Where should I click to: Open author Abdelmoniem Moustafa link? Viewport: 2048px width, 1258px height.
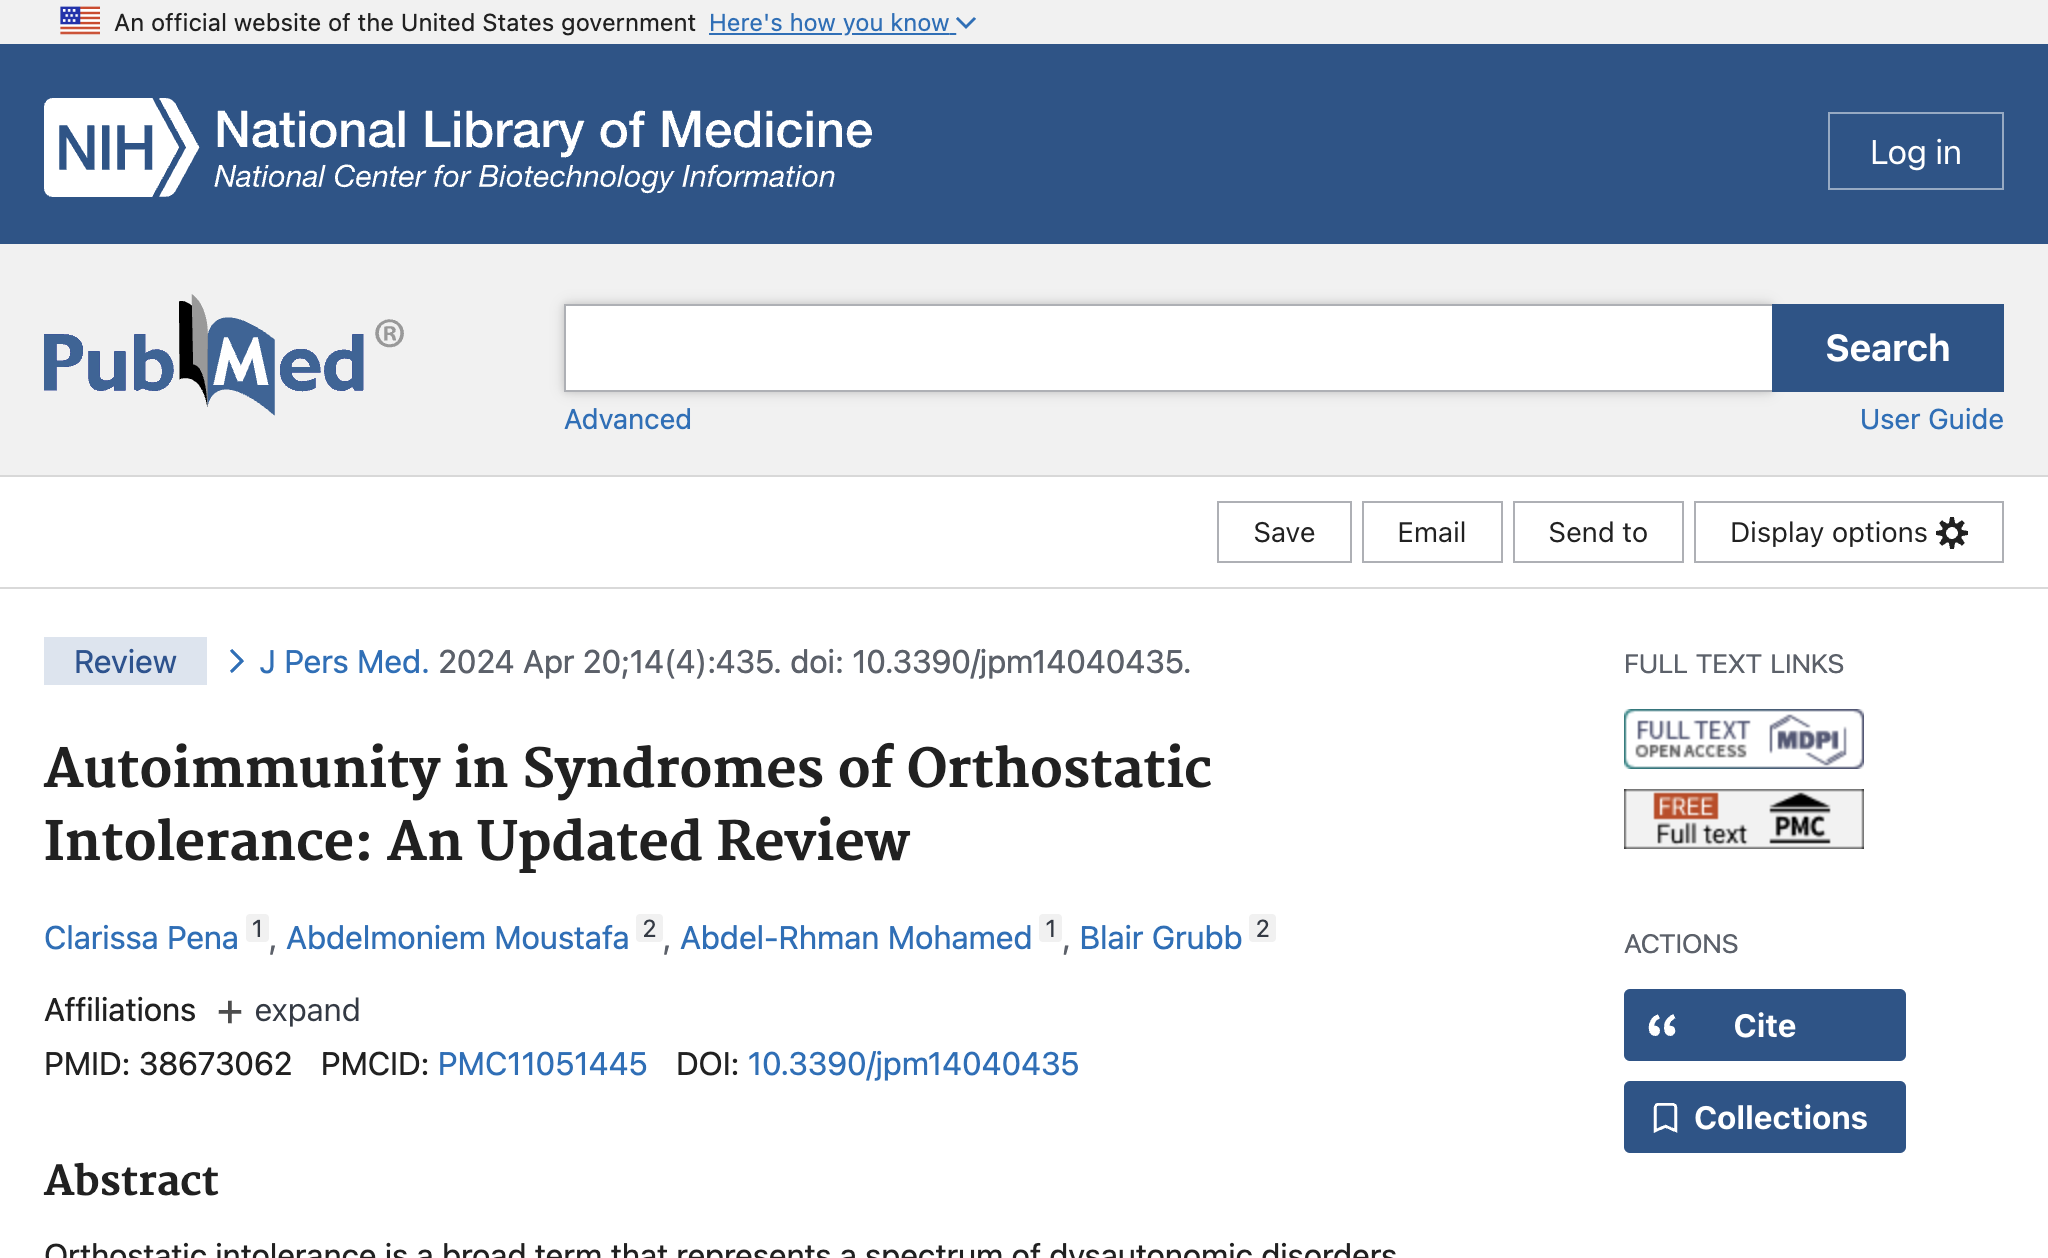[457, 938]
